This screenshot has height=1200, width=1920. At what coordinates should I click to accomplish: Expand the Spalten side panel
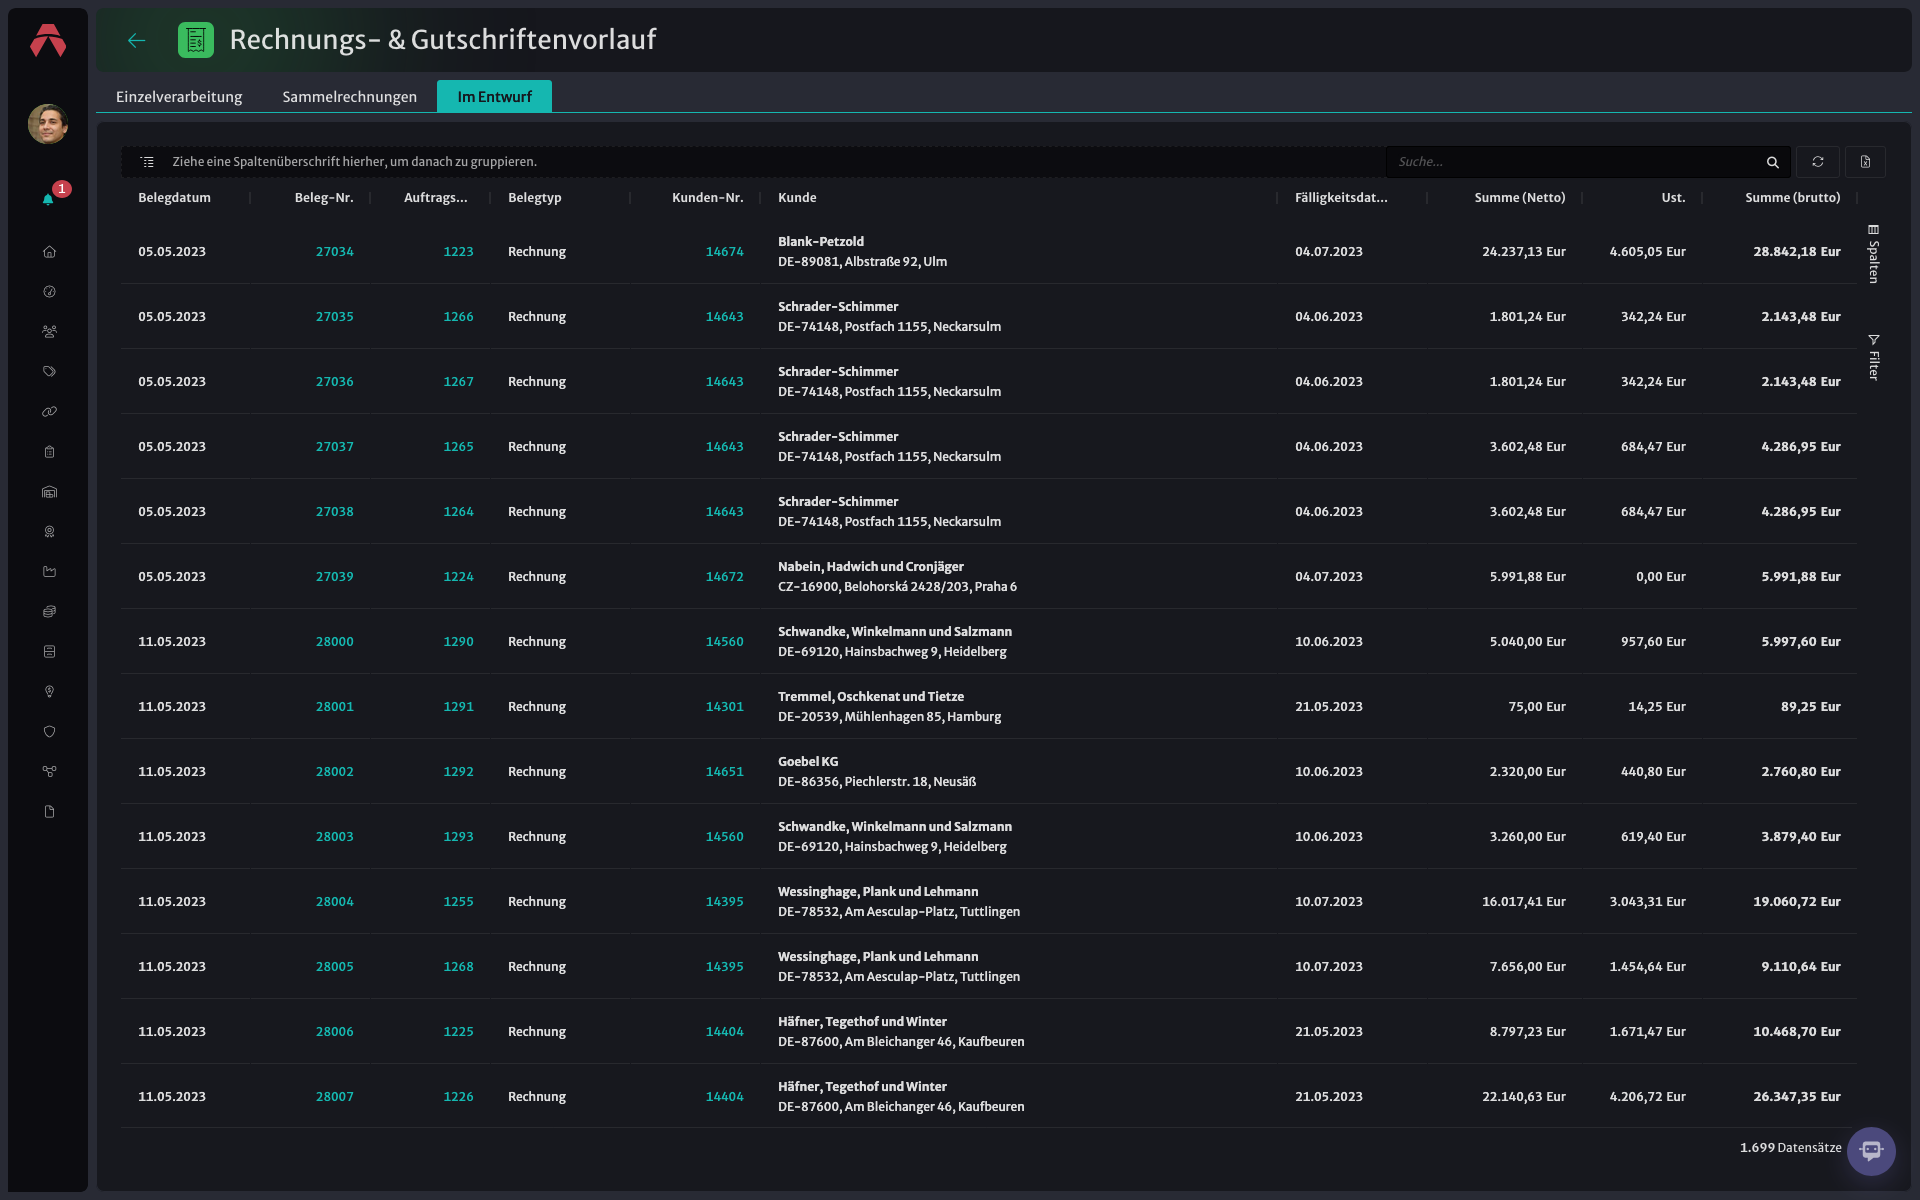(1874, 254)
